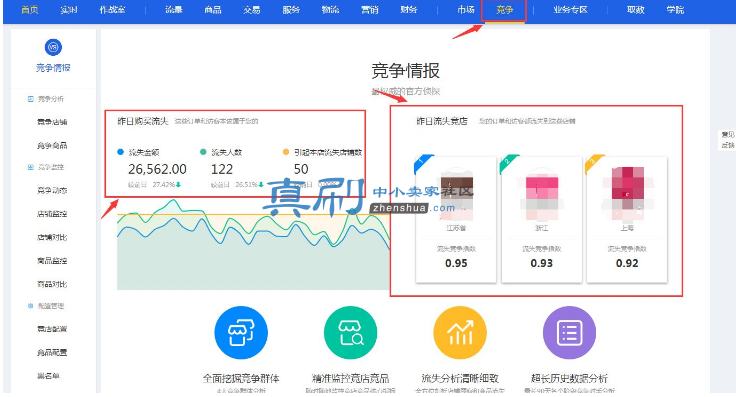Go to the 服务 navigation tab
736x397 pixels.
point(291,10)
